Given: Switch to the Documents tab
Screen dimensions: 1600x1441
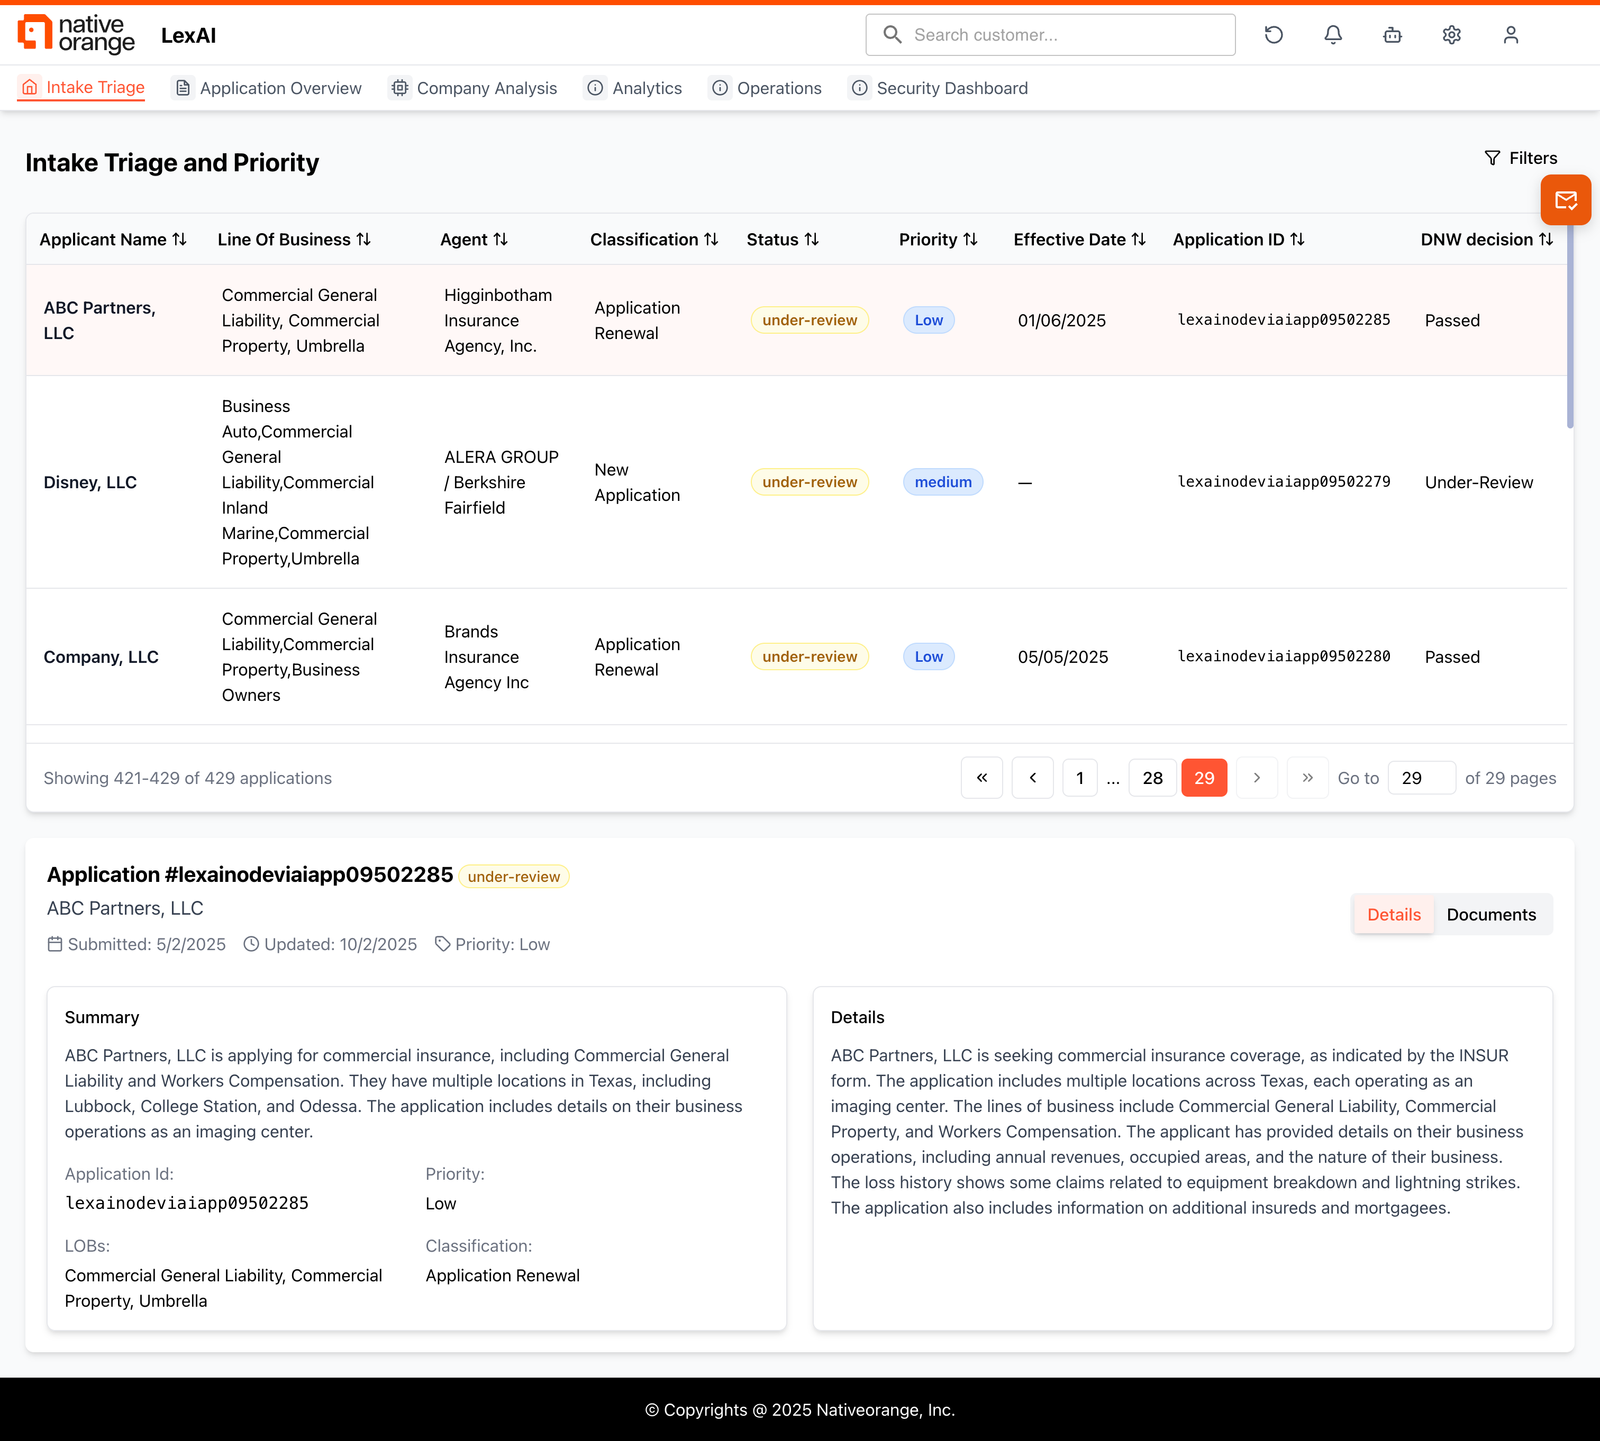Looking at the screenshot, I should pyautogui.click(x=1491, y=914).
